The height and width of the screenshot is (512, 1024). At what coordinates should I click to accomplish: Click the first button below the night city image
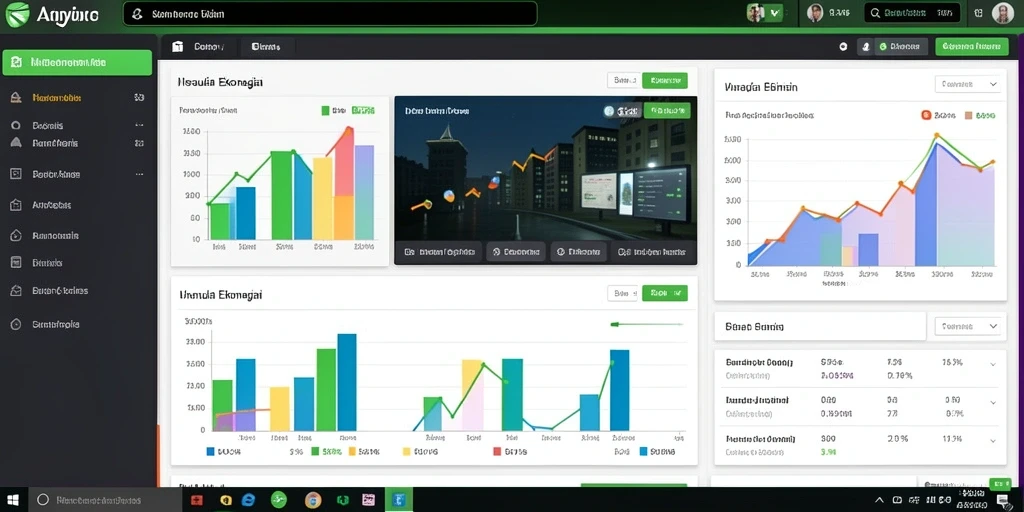click(440, 251)
